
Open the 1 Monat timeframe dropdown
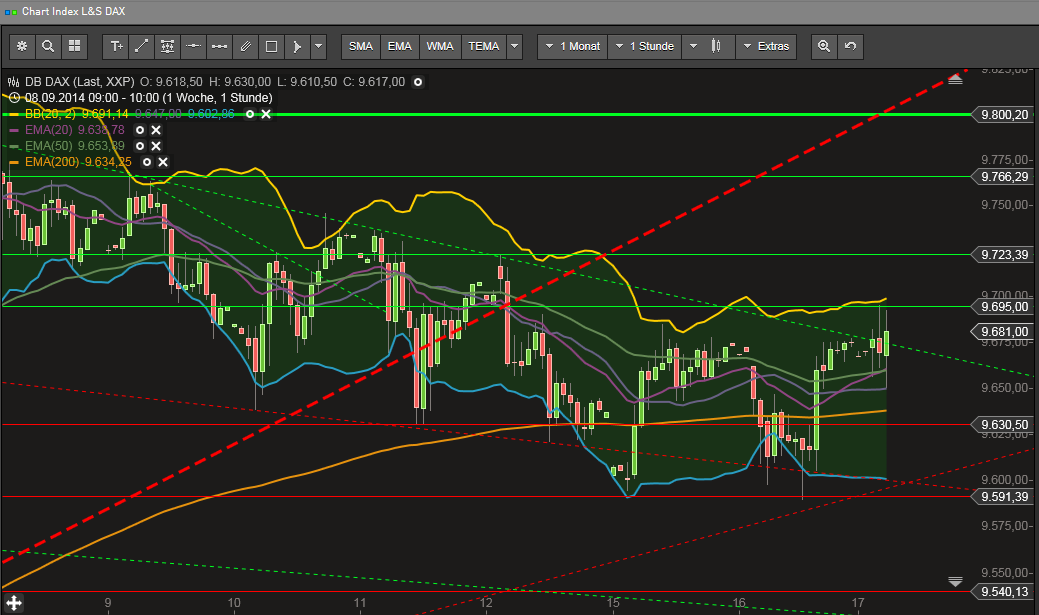click(571, 46)
